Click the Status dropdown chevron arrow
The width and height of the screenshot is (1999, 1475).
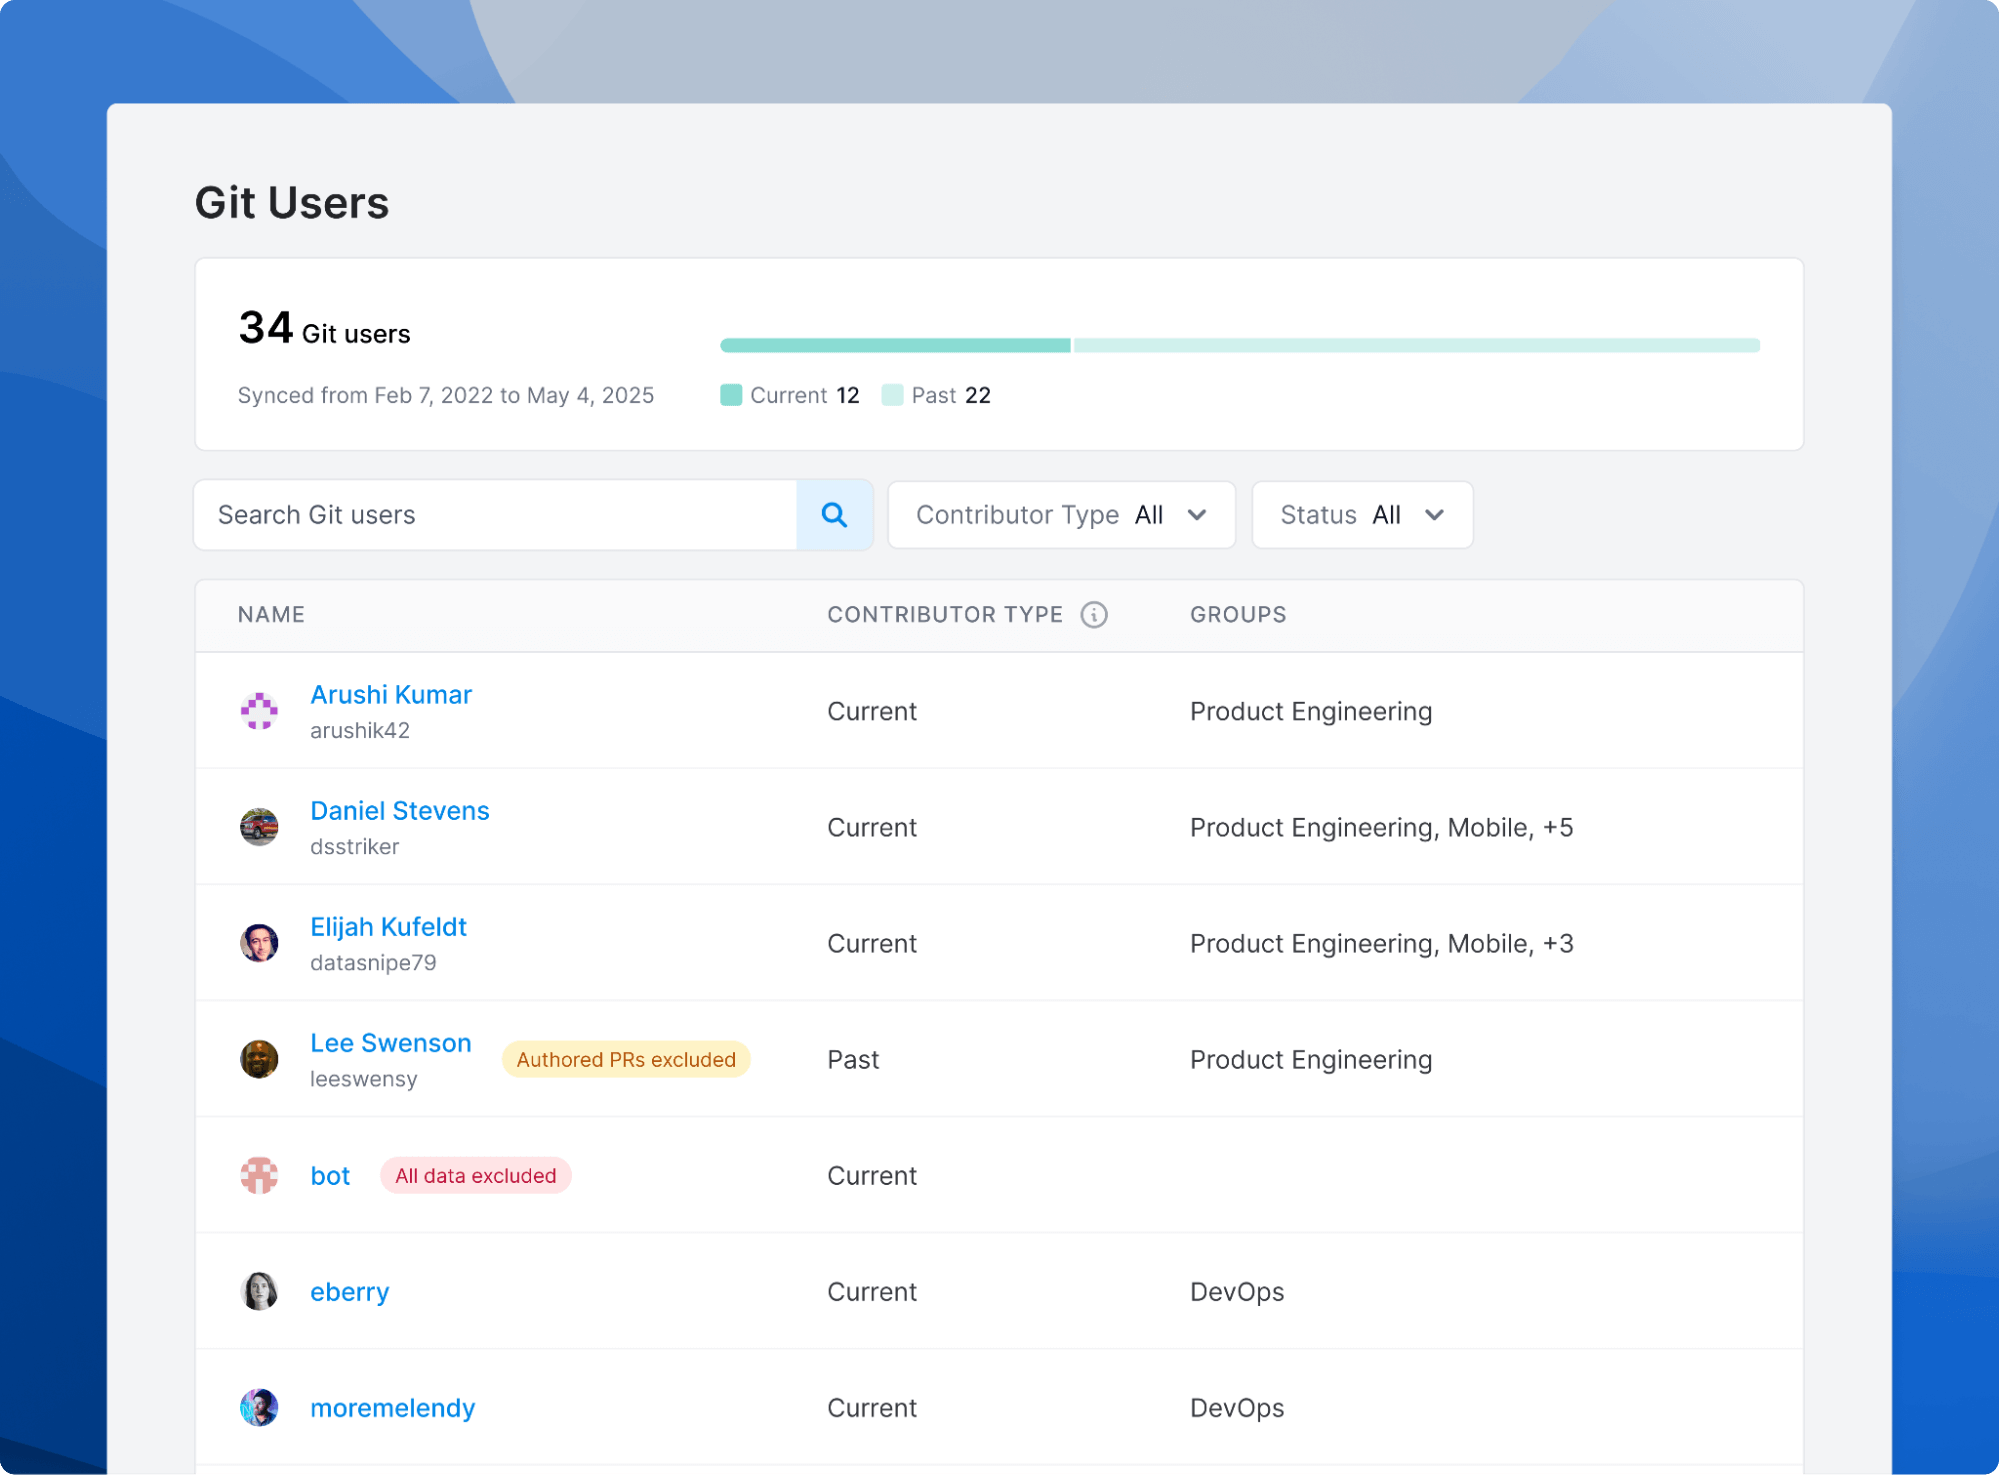(x=1434, y=515)
